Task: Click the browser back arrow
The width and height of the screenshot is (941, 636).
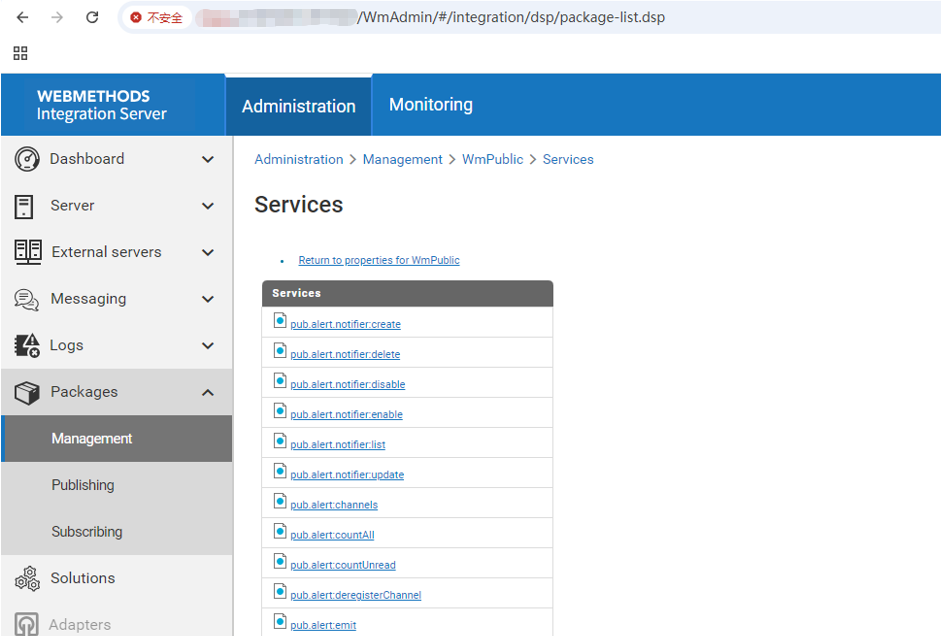Action: [22, 17]
